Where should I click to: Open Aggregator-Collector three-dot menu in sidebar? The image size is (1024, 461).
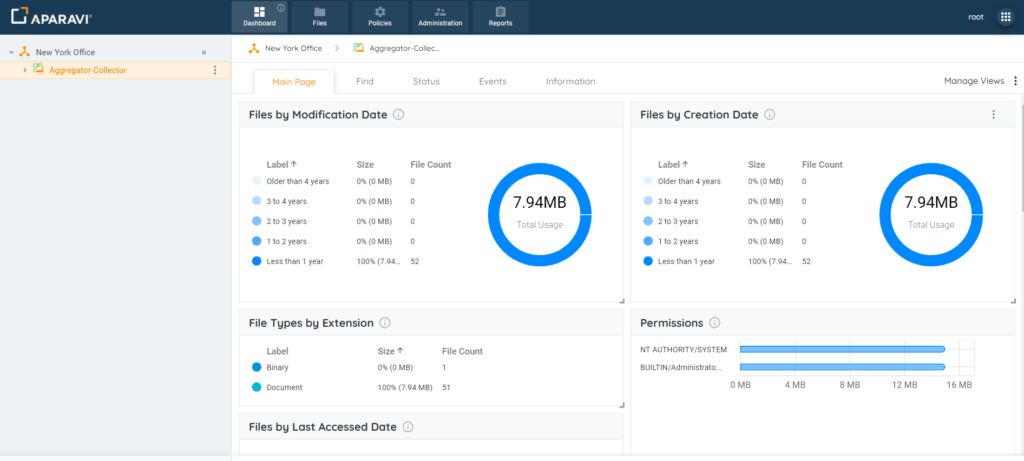point(215,70)
